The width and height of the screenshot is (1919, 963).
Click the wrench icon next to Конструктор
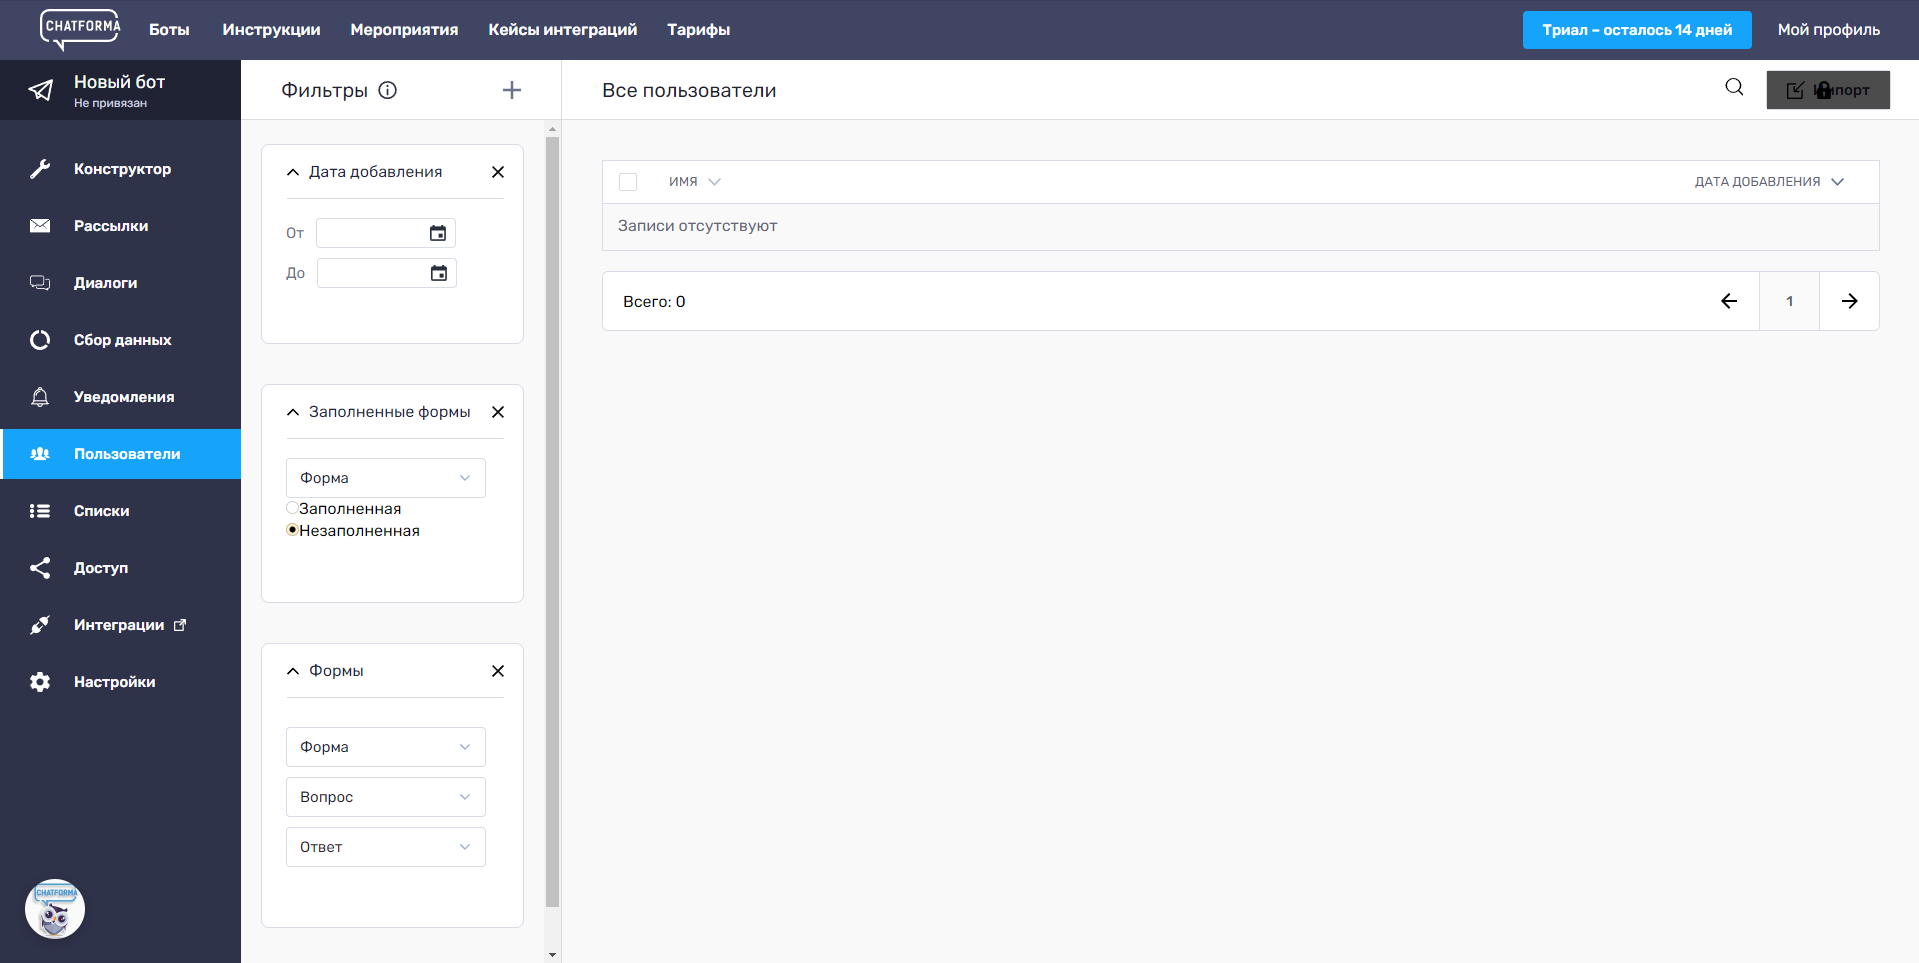[40, 169]
